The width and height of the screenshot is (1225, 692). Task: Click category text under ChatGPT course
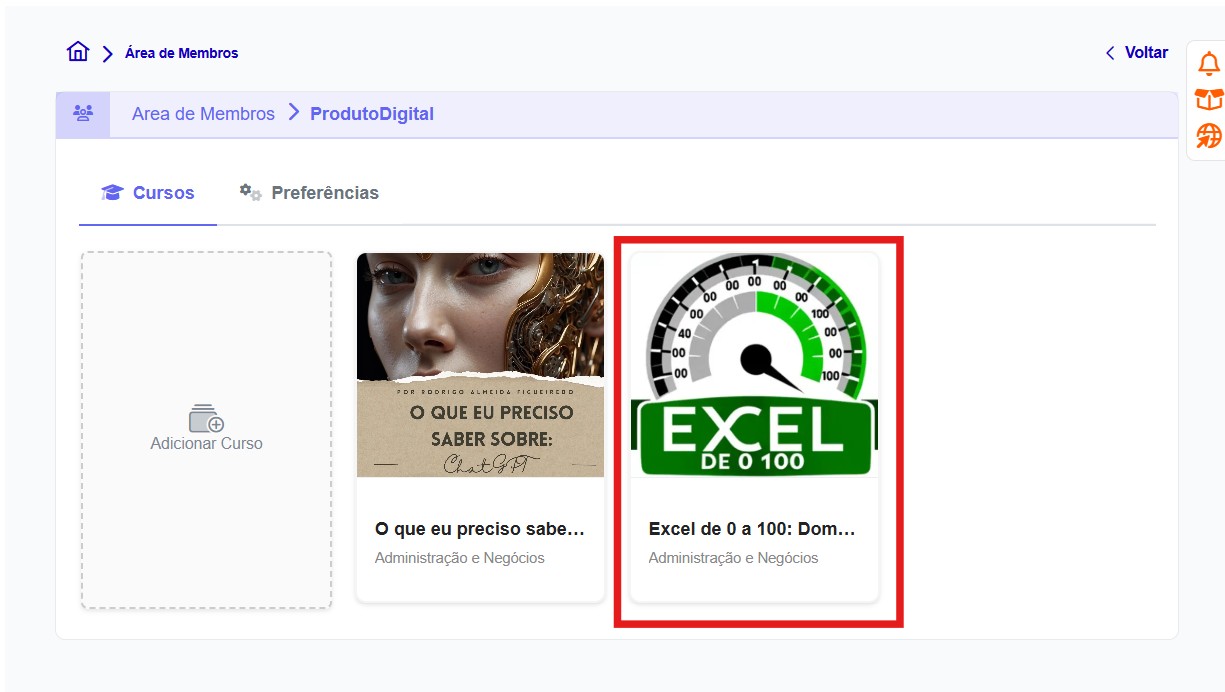coord(459,558)
